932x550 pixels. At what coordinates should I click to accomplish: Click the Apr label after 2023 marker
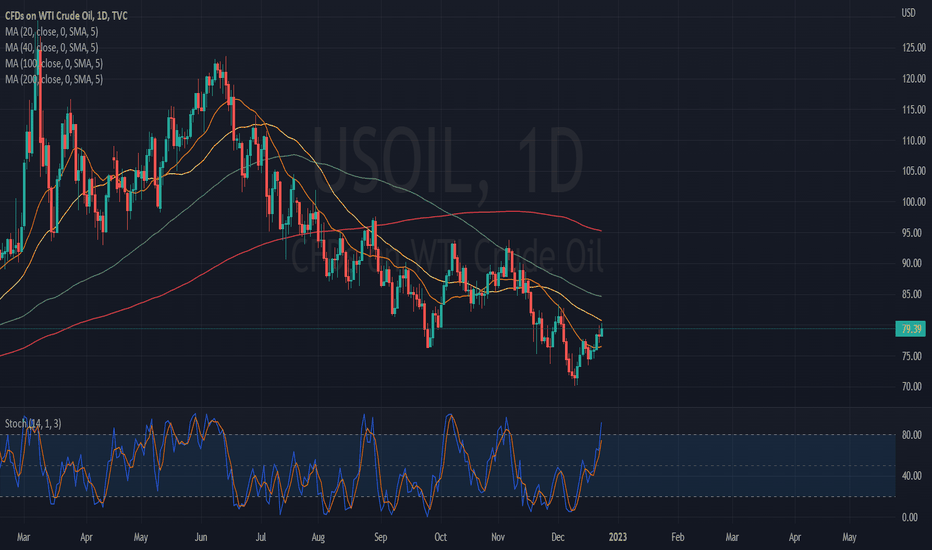click(795, 537)
